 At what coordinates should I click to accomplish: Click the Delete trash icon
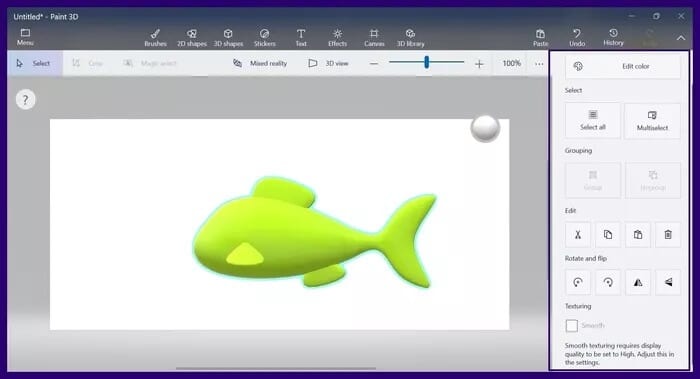click(668, 235)
